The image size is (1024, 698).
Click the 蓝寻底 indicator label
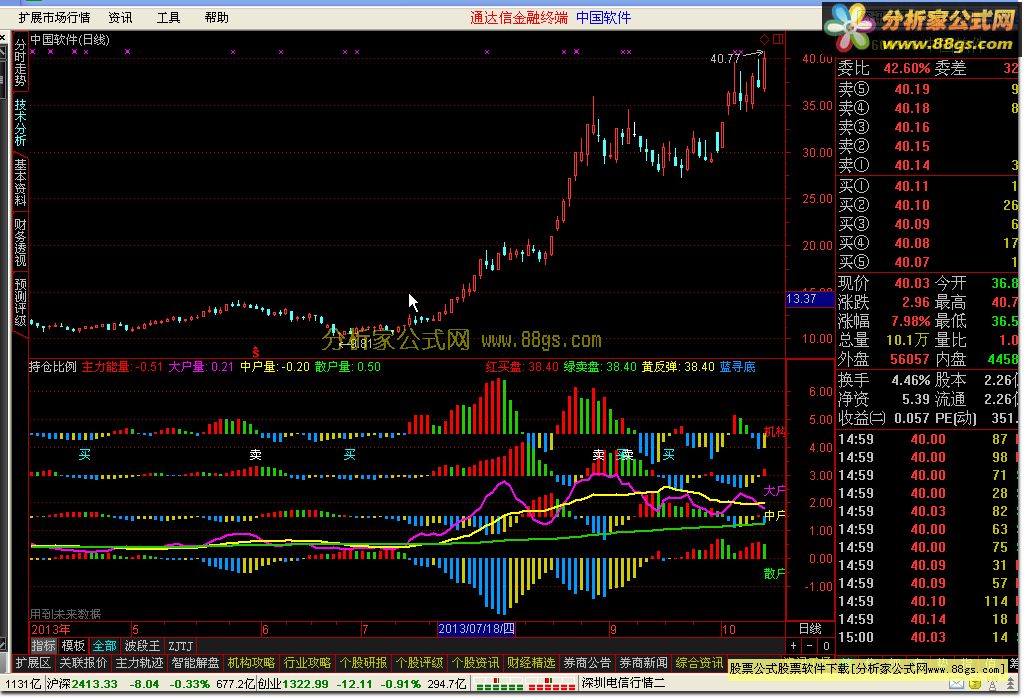(x=738, y=367)
